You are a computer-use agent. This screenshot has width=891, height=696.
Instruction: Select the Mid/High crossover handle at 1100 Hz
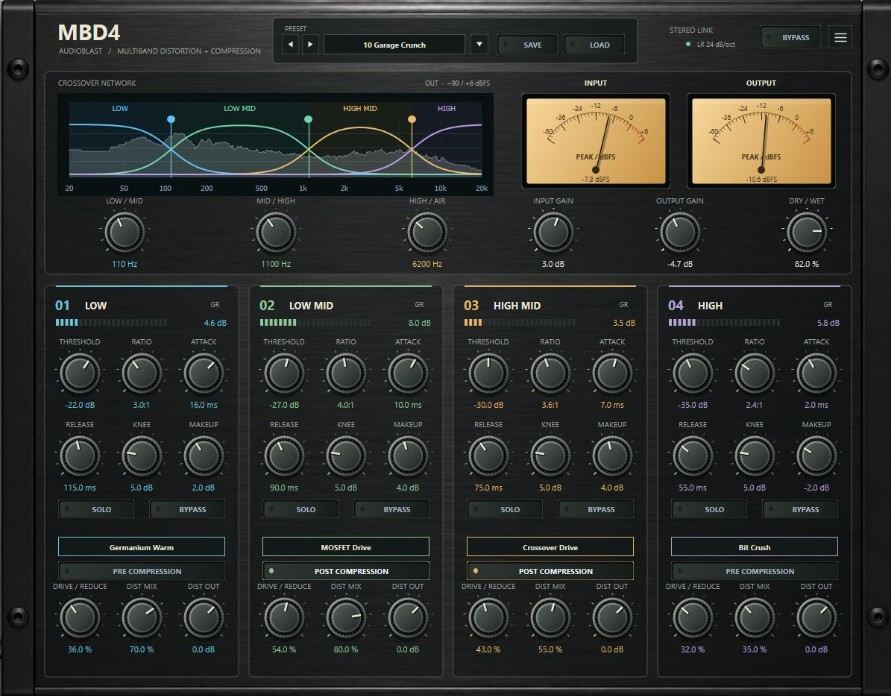click(x=308, y=119)
